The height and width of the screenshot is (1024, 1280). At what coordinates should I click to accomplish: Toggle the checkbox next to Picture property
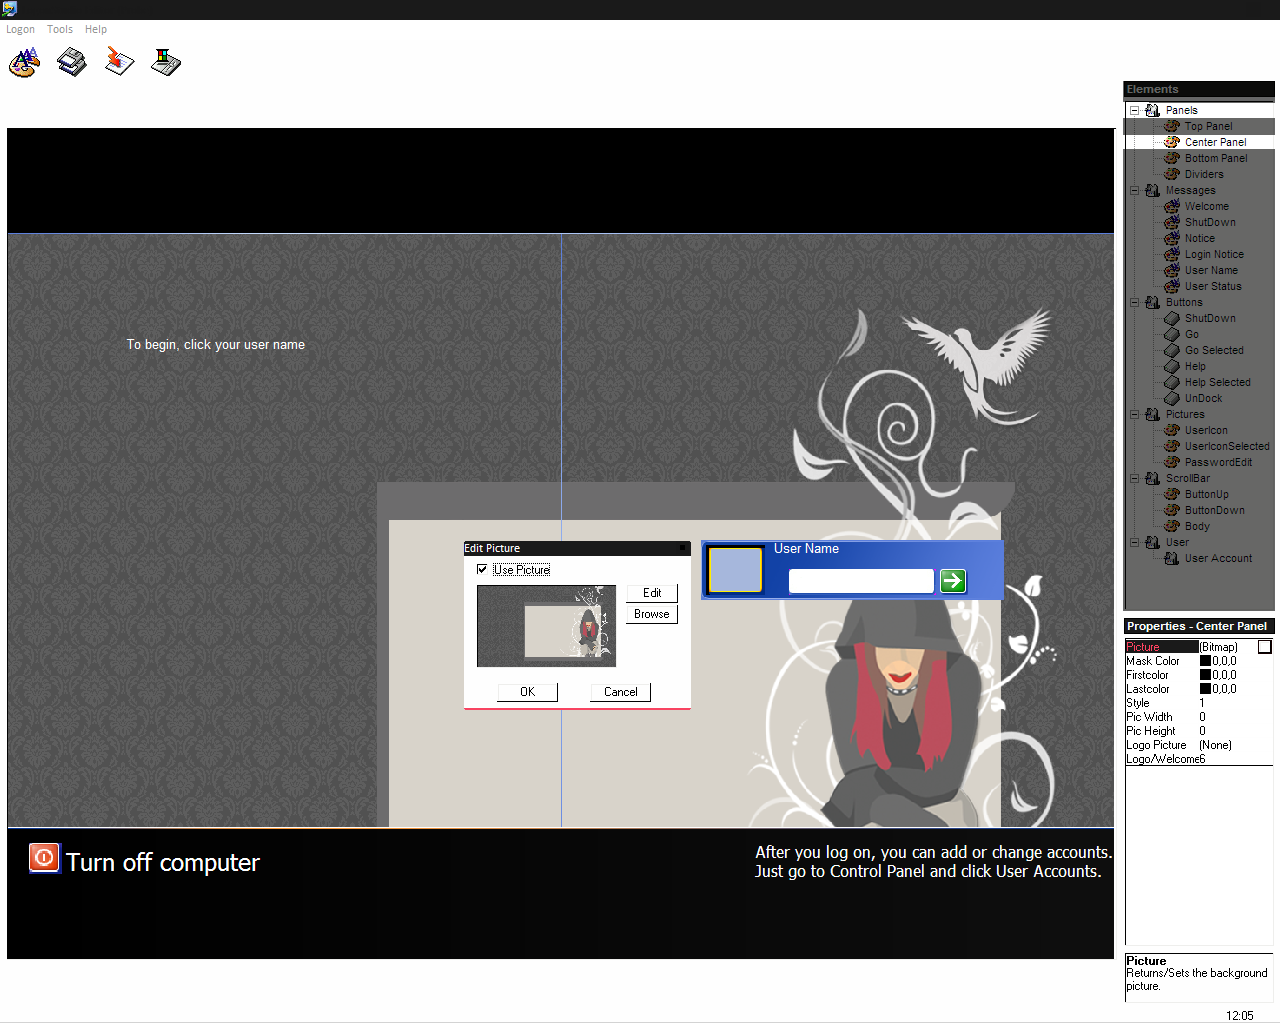coord(1264,647)
